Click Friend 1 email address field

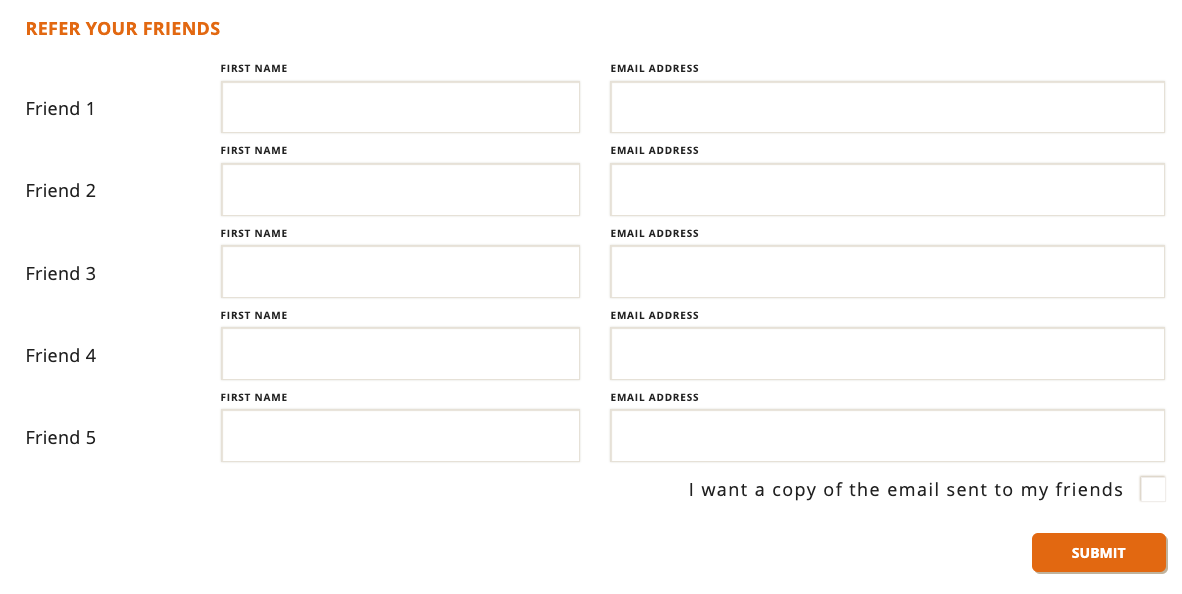[887, 107]
